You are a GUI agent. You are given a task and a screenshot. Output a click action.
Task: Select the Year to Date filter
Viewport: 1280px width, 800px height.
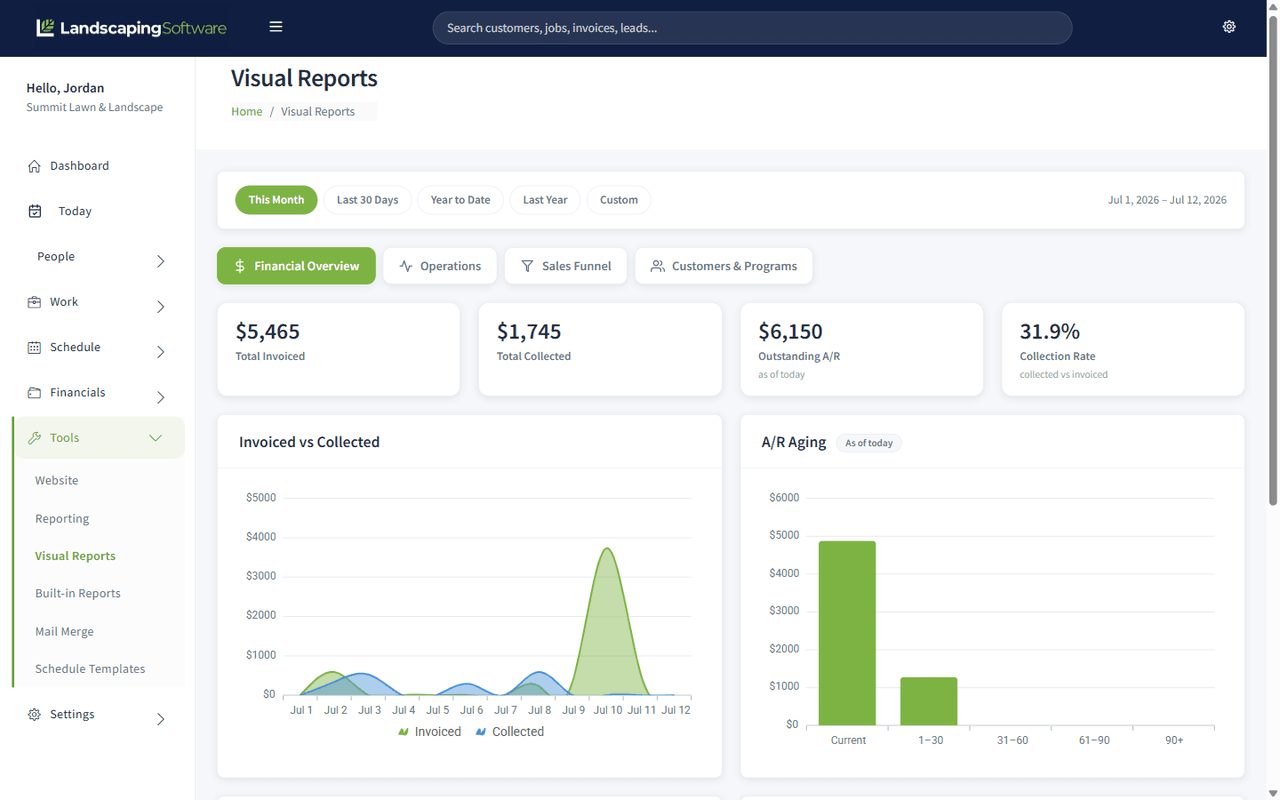(460, 200)
